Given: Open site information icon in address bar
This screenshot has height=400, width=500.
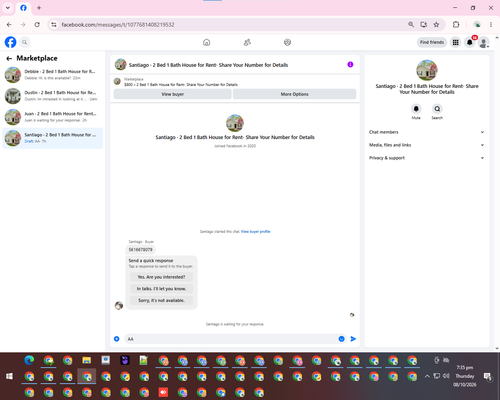Looking at the screenshot, I should [x=54, y=25].
